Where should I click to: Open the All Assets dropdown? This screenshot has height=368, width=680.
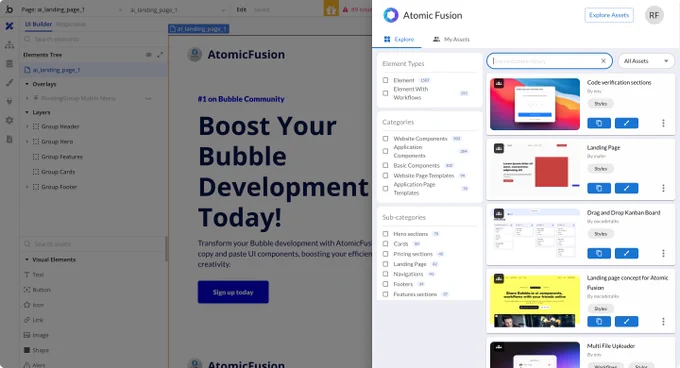646,61
